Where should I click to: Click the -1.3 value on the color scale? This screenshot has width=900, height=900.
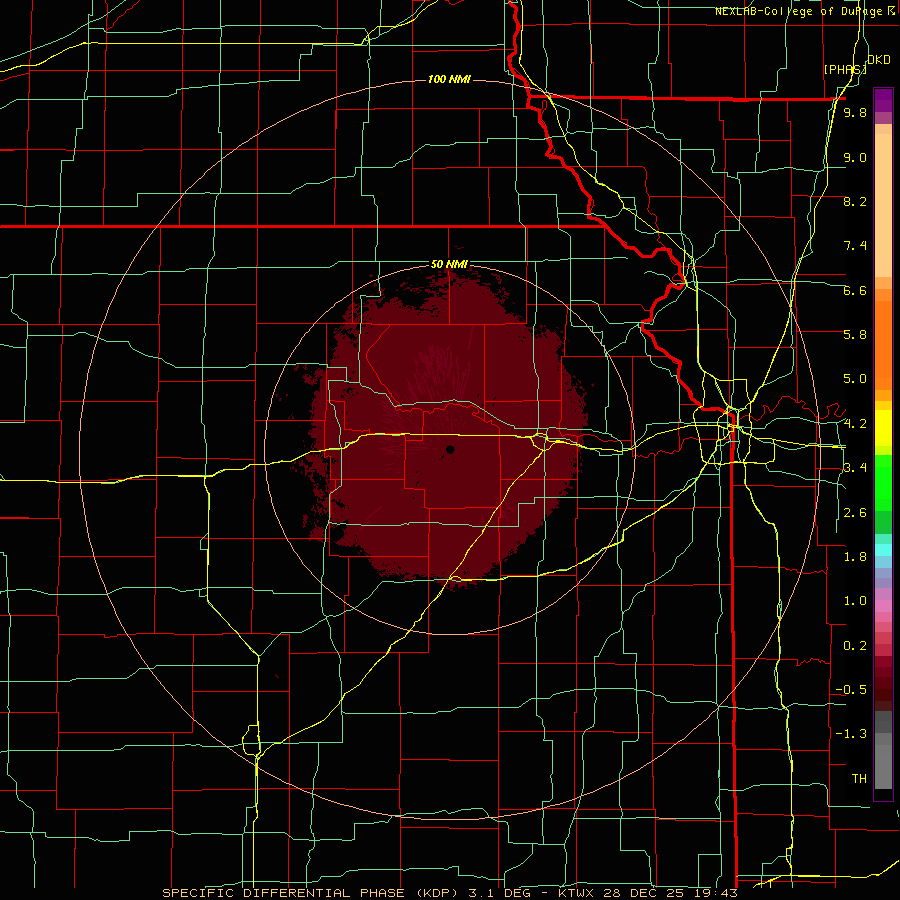click(x=851, y=734)
